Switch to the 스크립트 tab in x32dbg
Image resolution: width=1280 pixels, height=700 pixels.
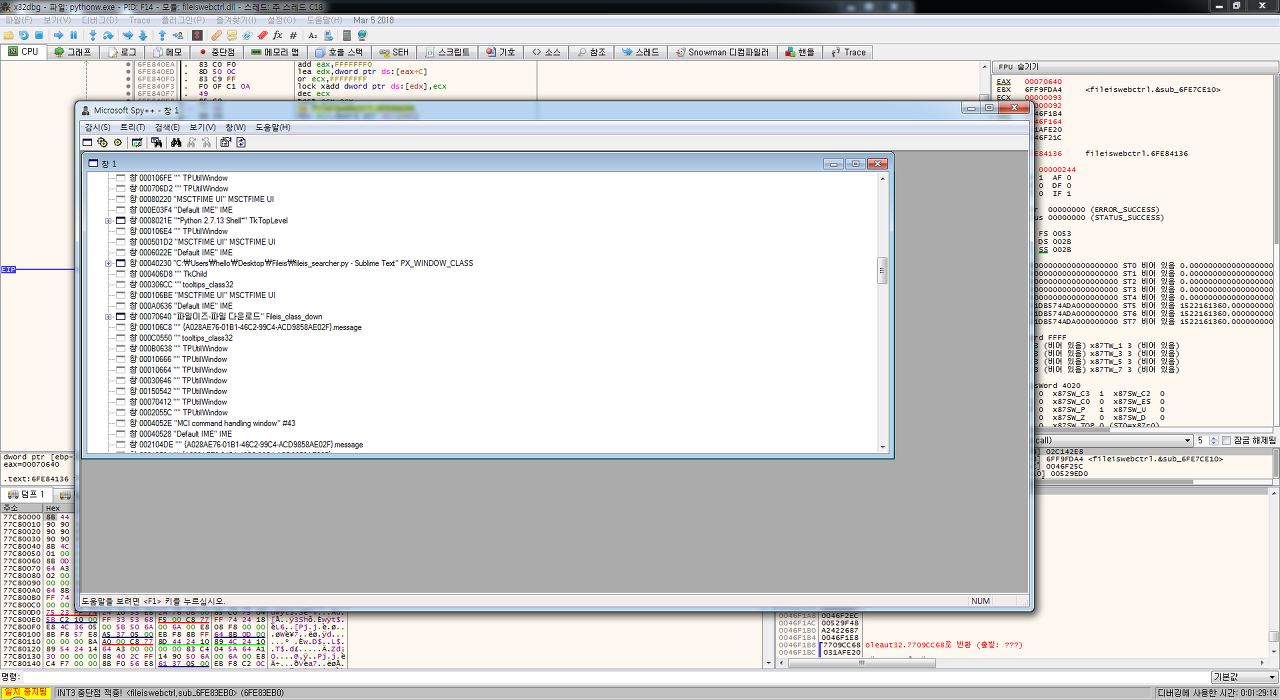click(x=446, y=51)
